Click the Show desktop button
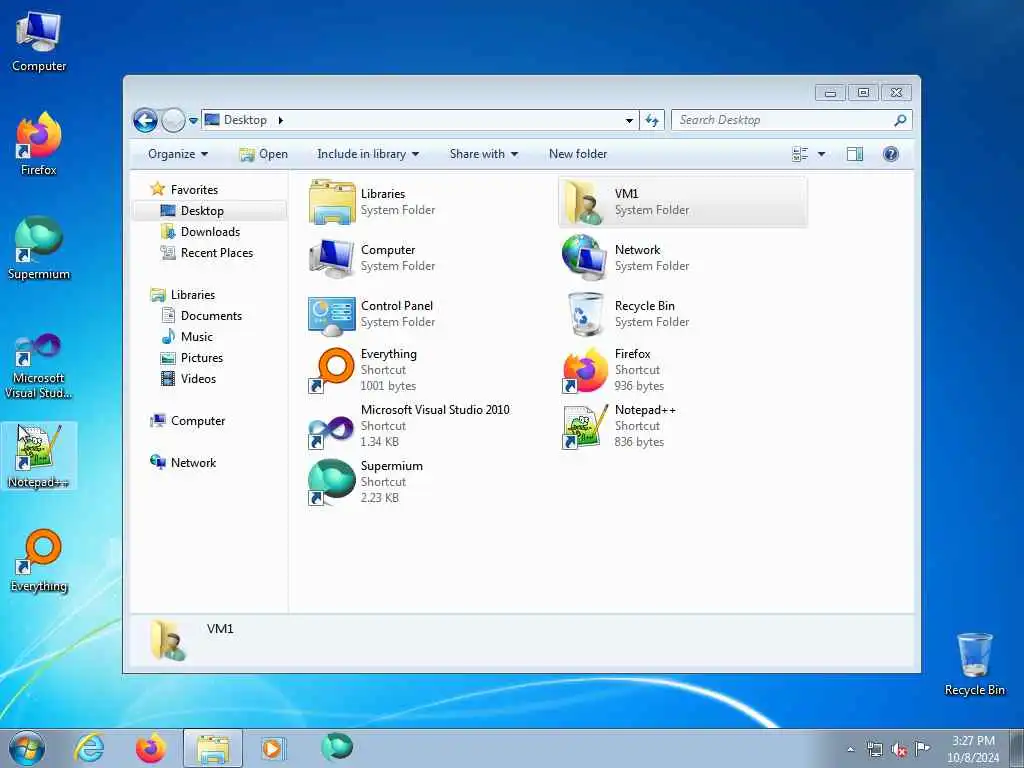This screenshot has width=1024, height=768. click(x=1017, y=749)
